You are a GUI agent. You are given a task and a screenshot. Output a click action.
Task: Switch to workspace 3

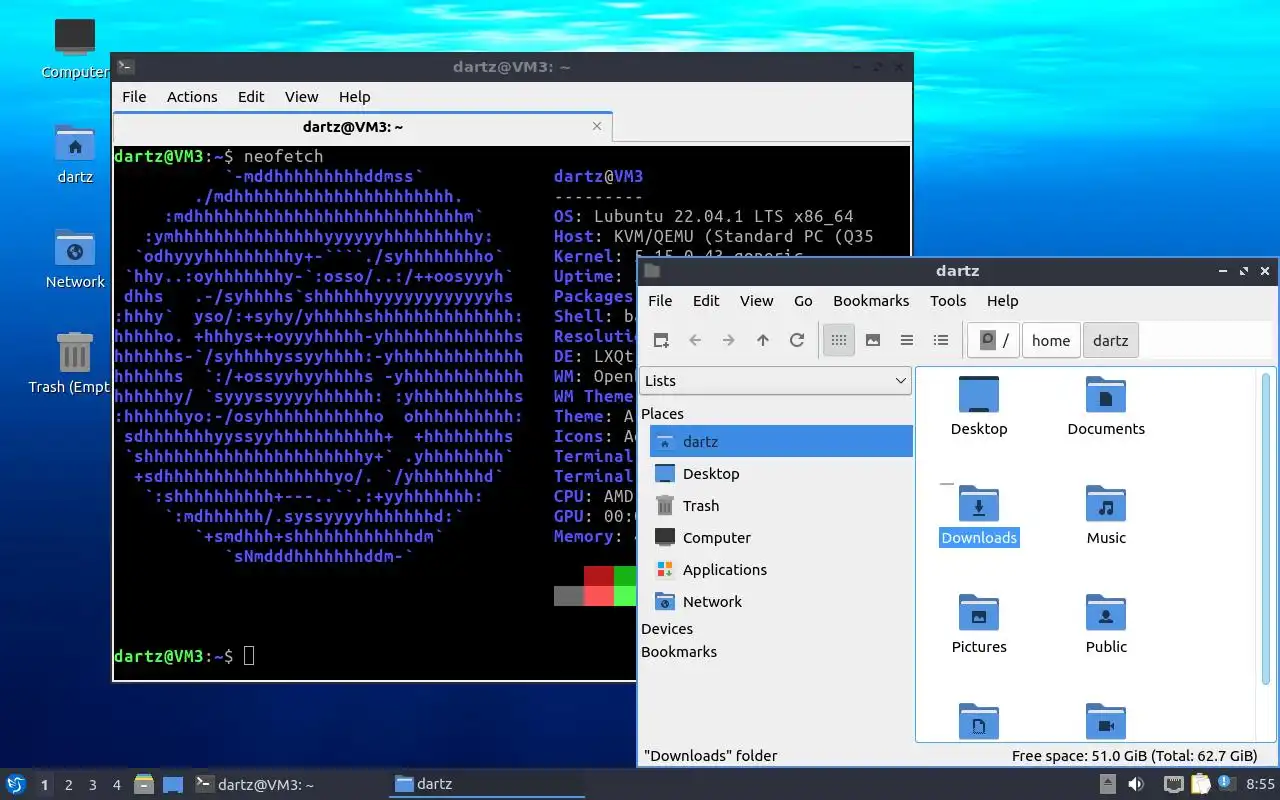[x=93, y=785]
